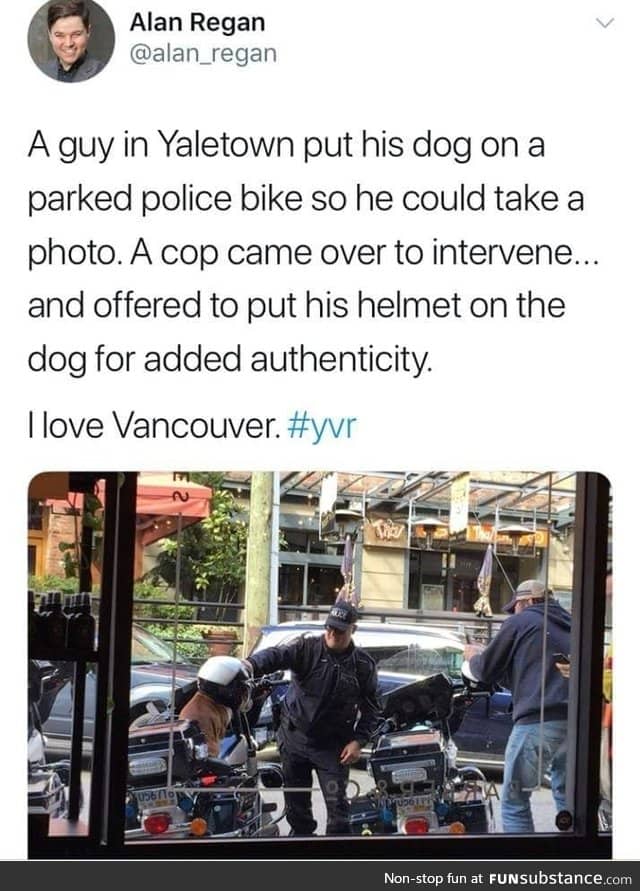Open Alan Regan's profile picture

[x=71, y=40]
